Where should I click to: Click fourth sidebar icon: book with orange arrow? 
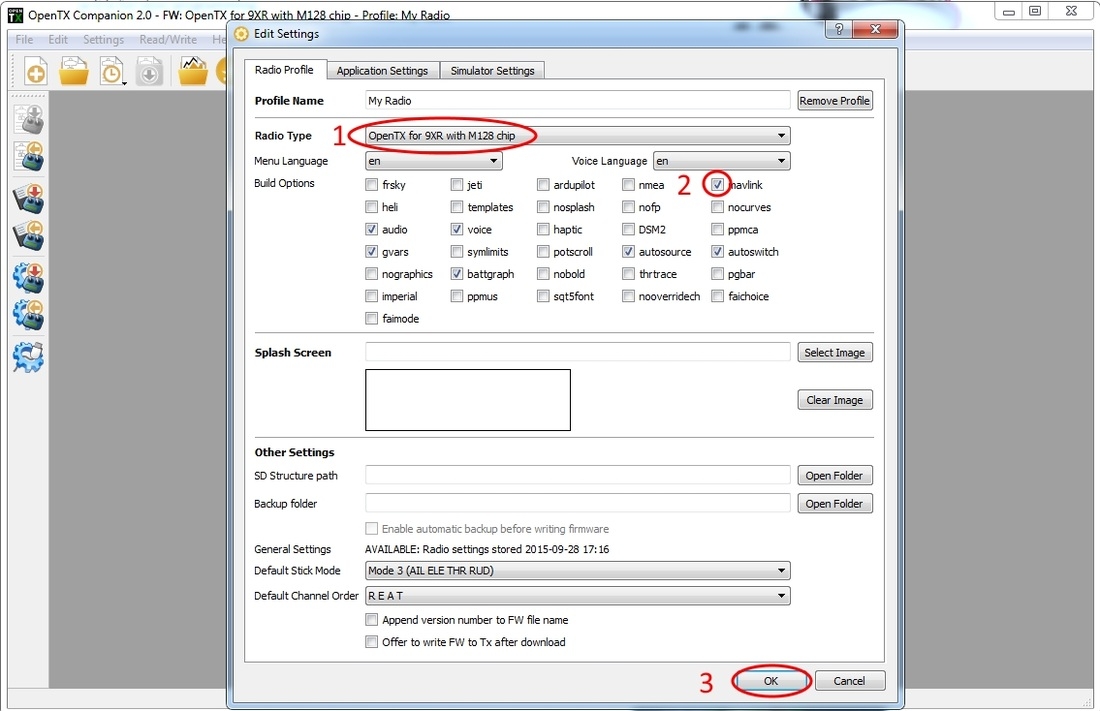coord(28,236)
